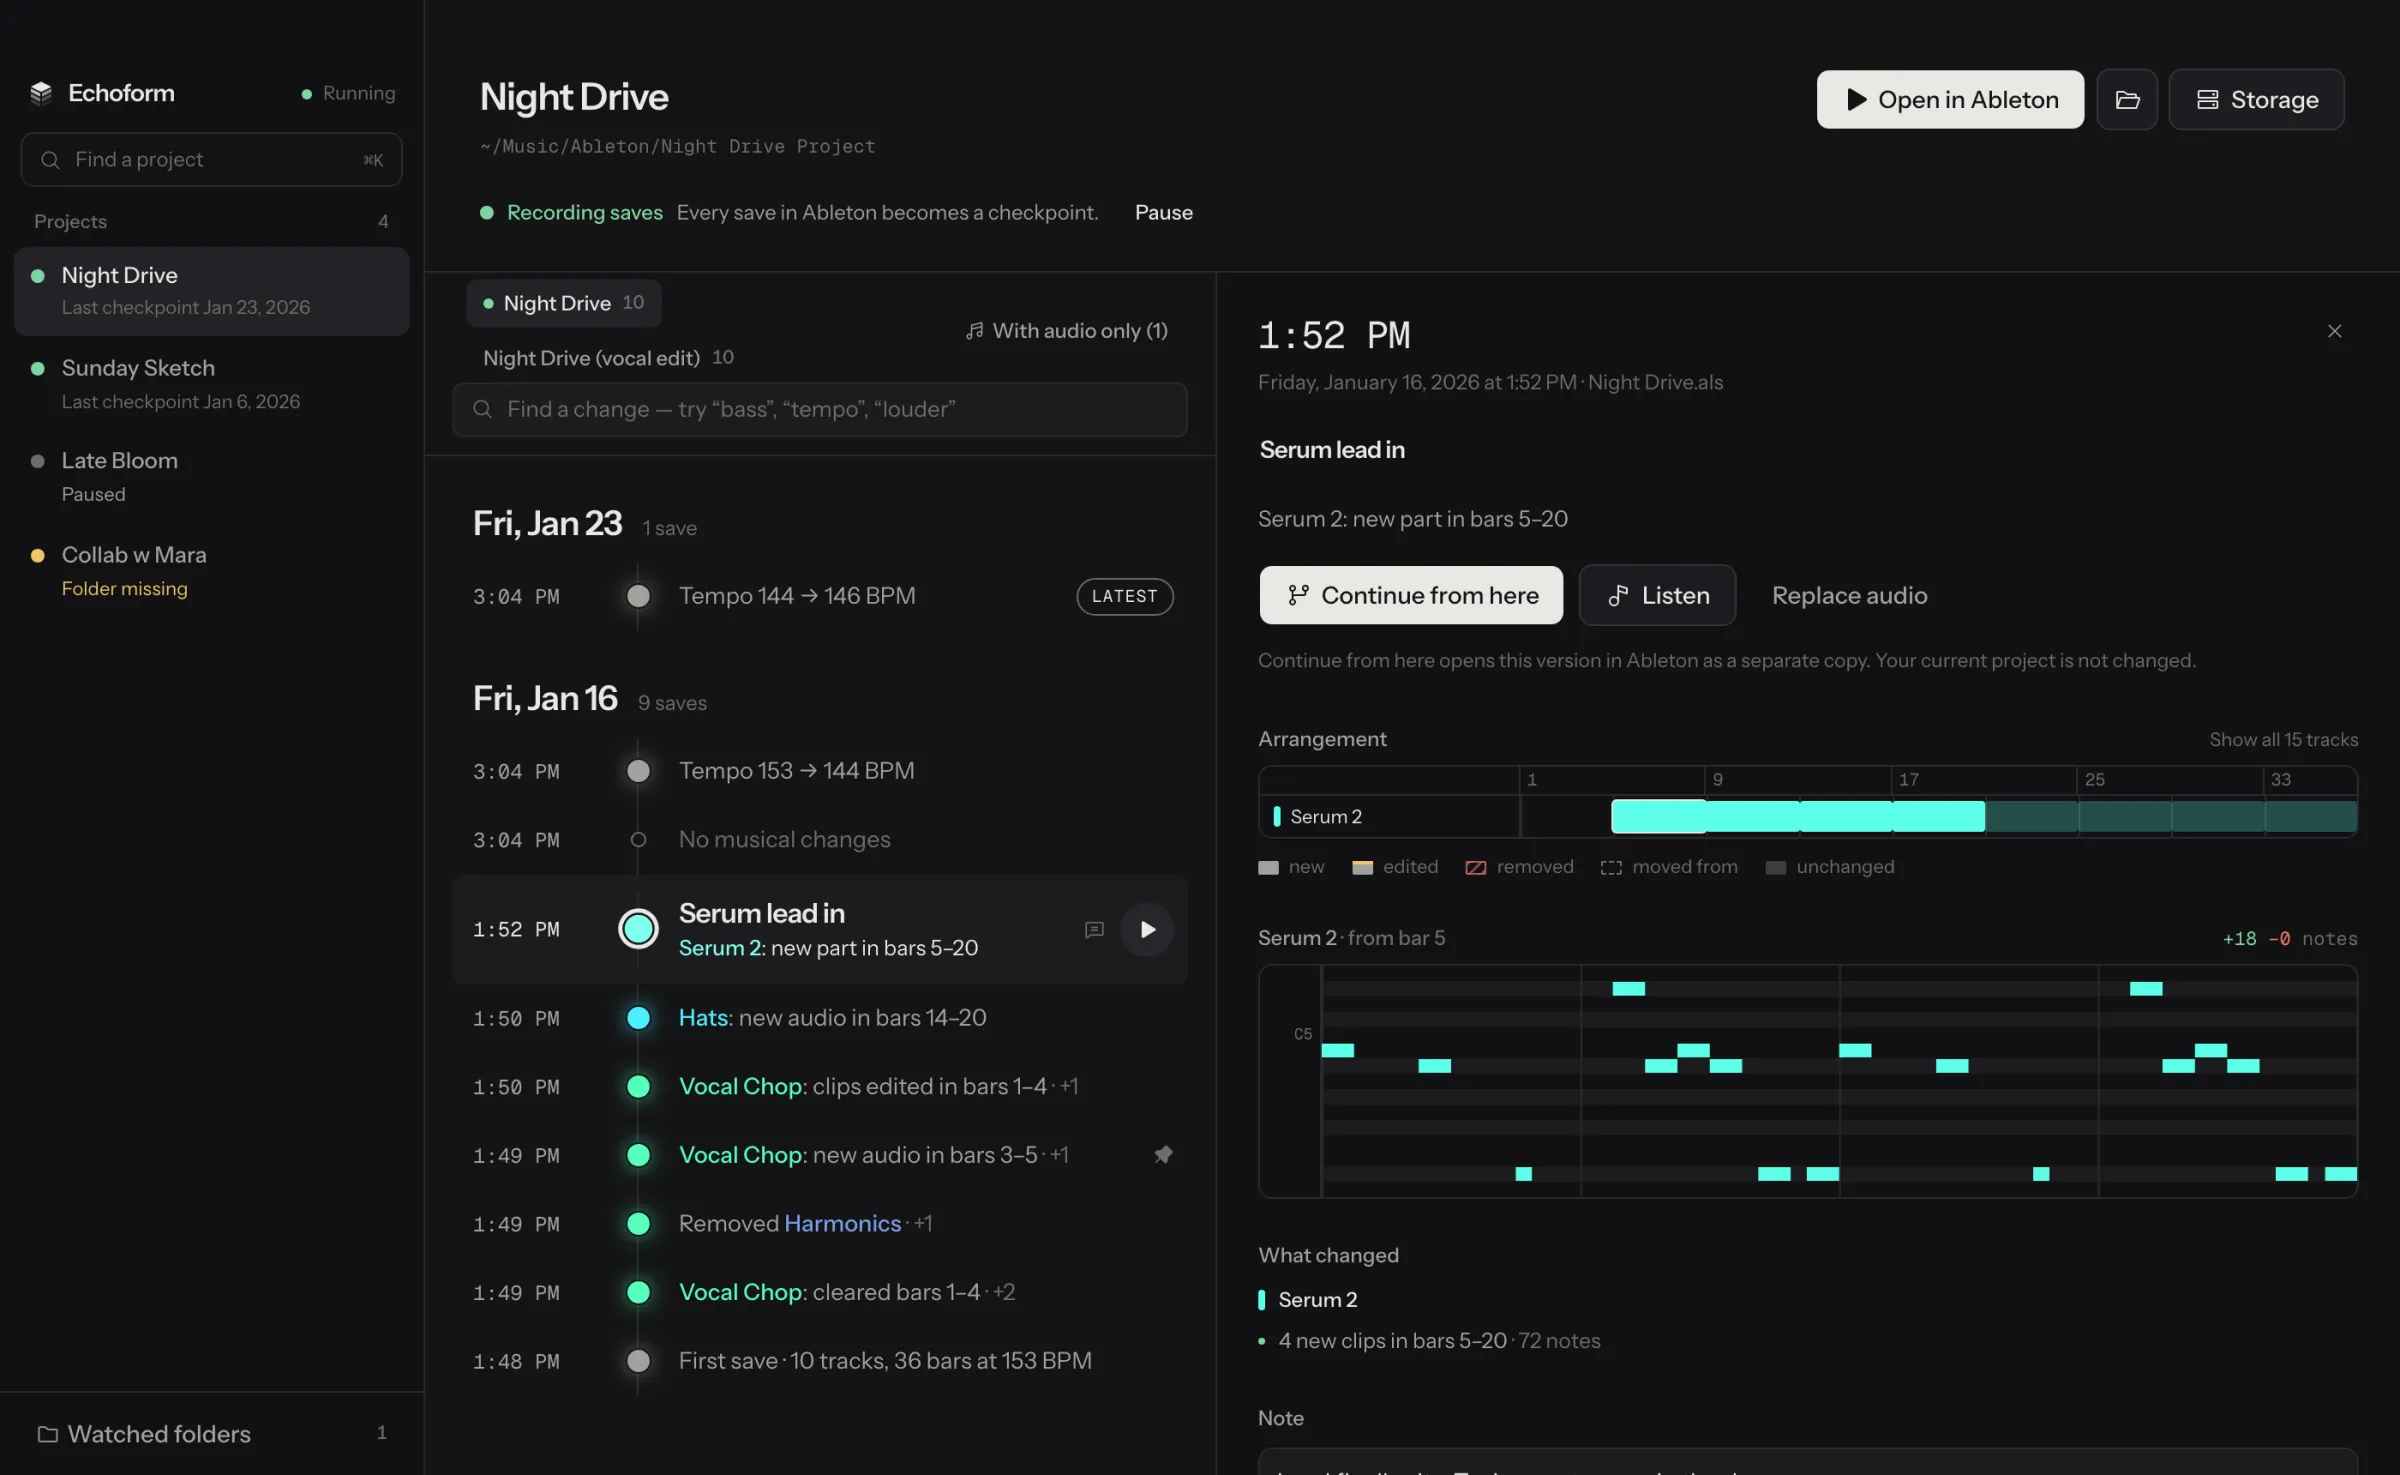The width and height of the screenshot is (2400, 1475).
Task: Click the +2 more on Vocal Chop cleared
Action: pos(1003,1293)
